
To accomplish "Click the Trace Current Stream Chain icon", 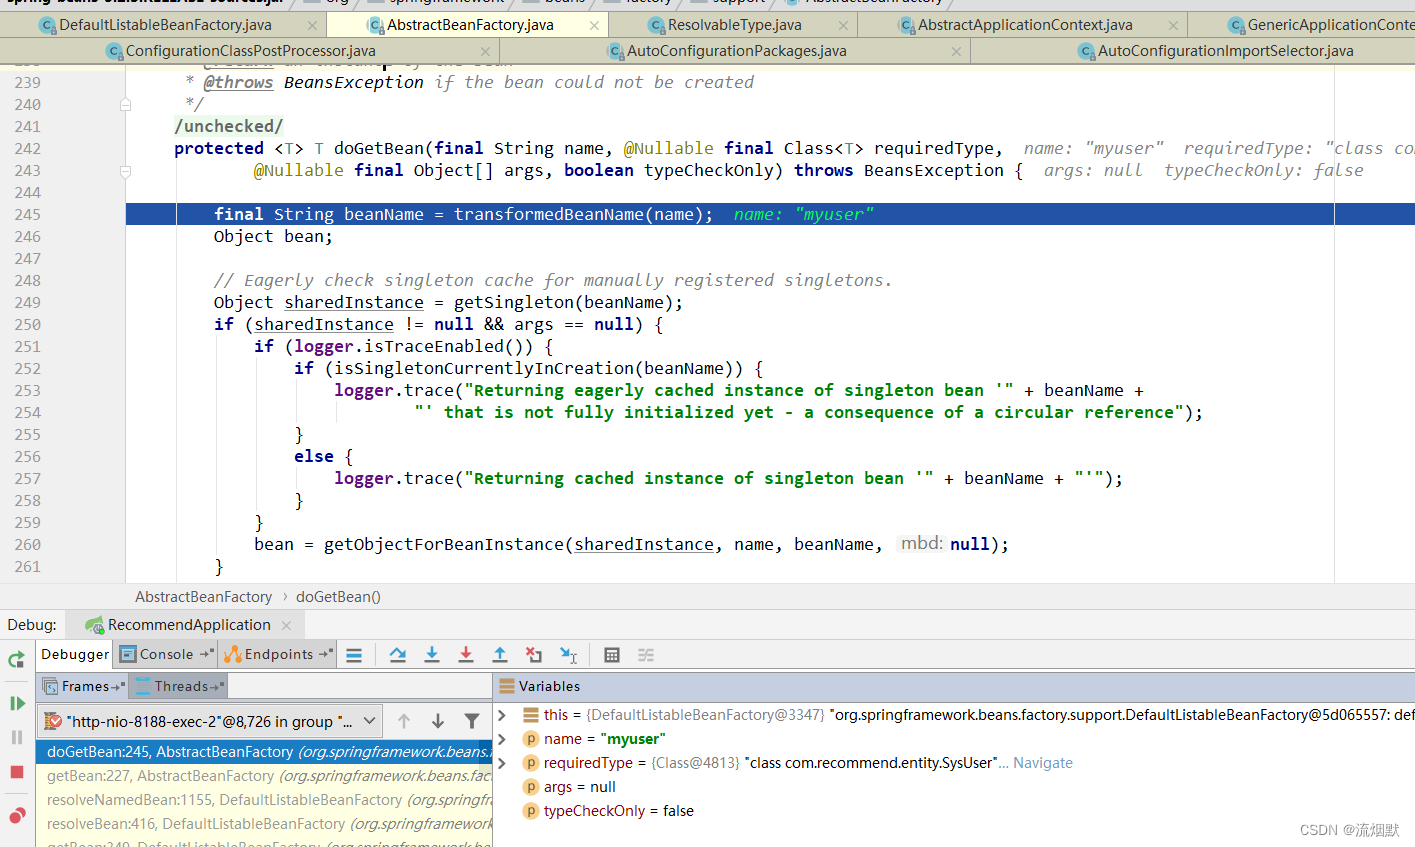I will coord(646,655).
